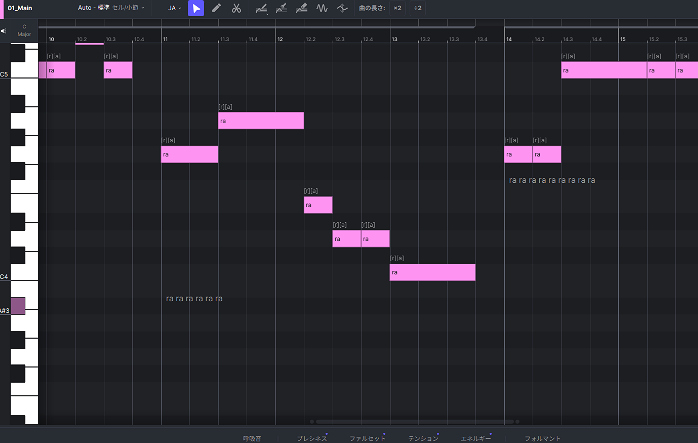Switch to the テンション parameter tab
The height and width of the screenshot is (443, 698).
tap(423, 438)
